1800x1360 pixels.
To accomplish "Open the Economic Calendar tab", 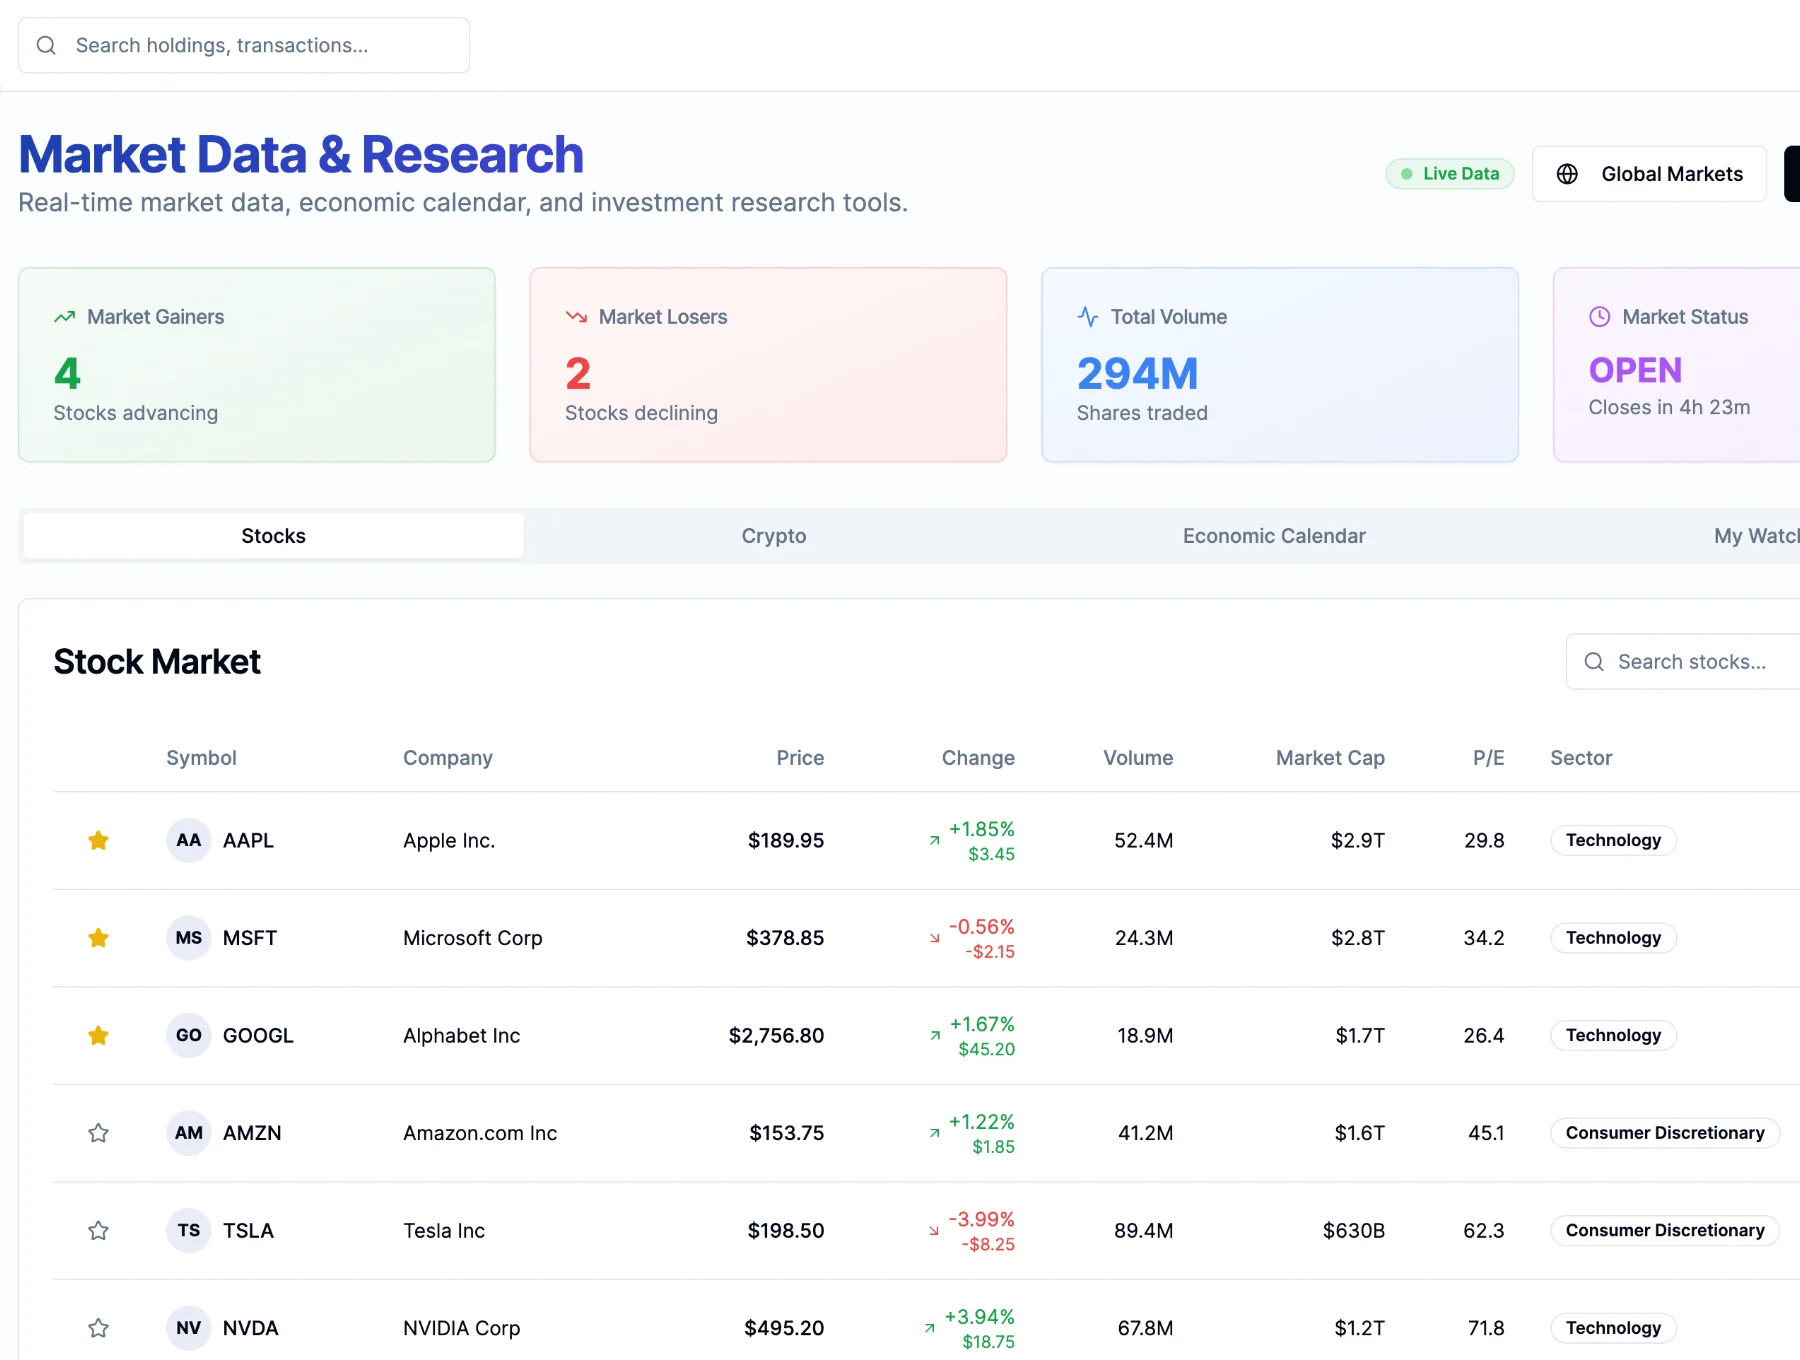I will pyautogui.click(x=1274, y=536).
